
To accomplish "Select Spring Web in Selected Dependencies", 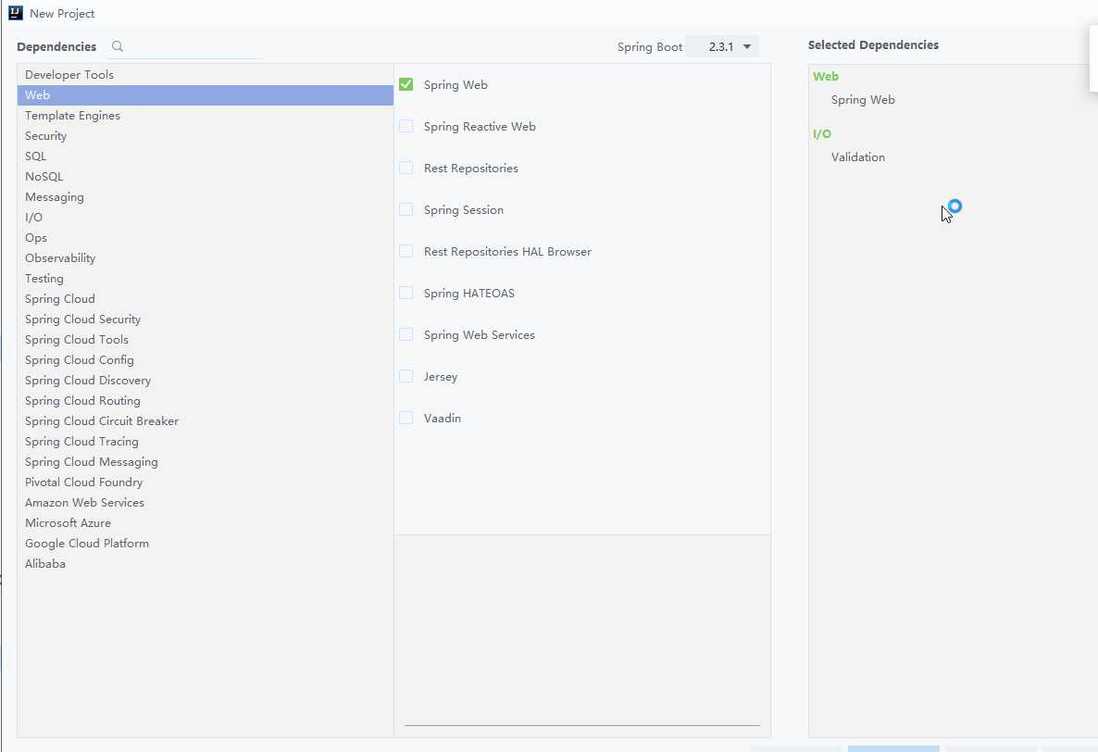I will click(863, 99).
